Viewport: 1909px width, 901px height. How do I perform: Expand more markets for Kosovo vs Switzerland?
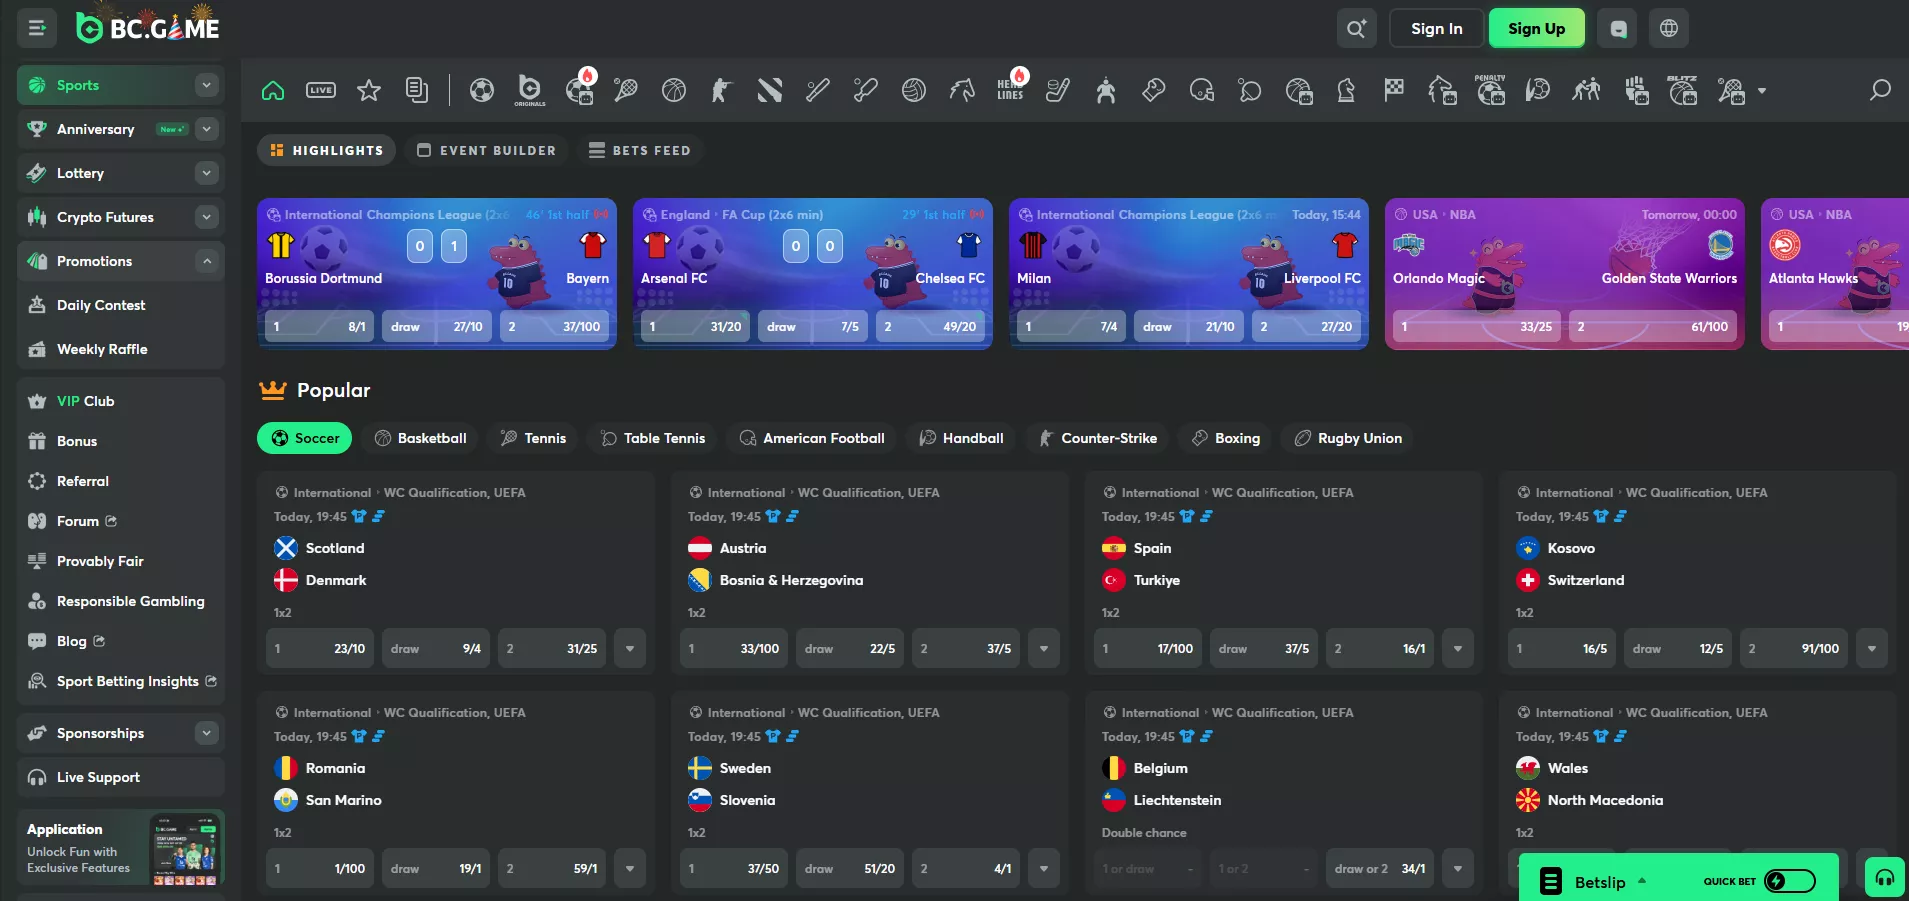[1872, 649]
